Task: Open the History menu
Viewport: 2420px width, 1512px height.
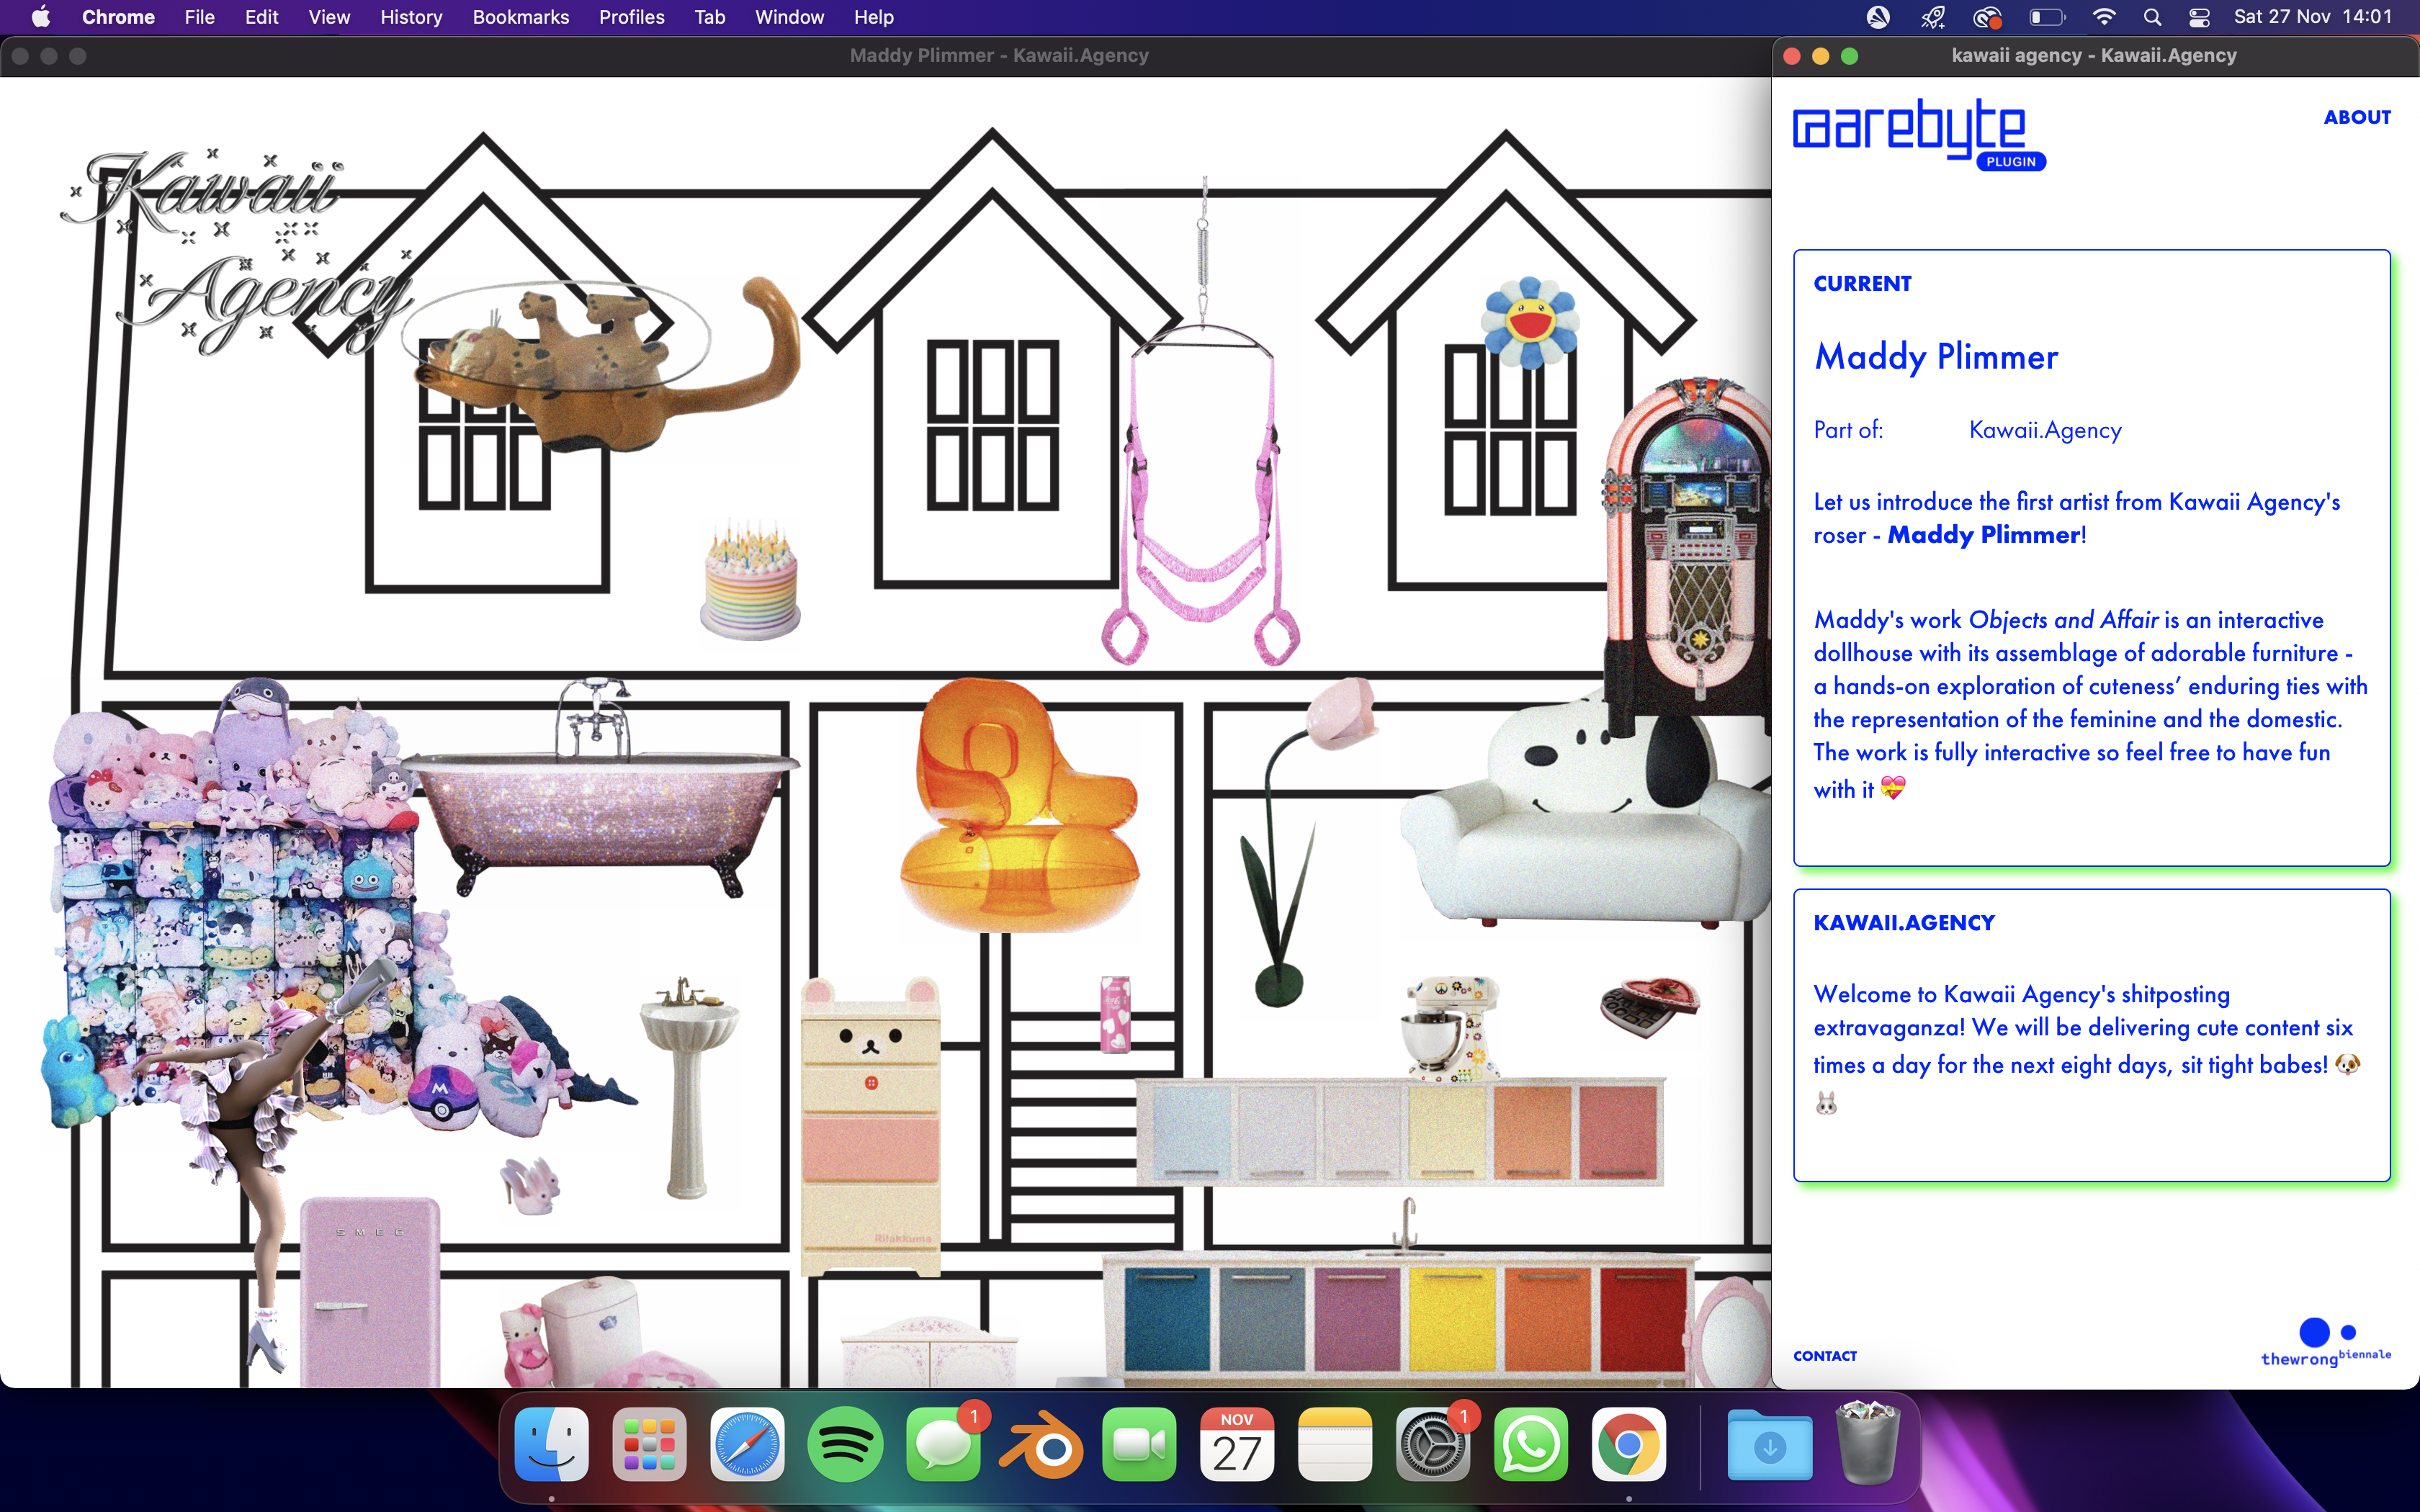Action: point(411,17)
